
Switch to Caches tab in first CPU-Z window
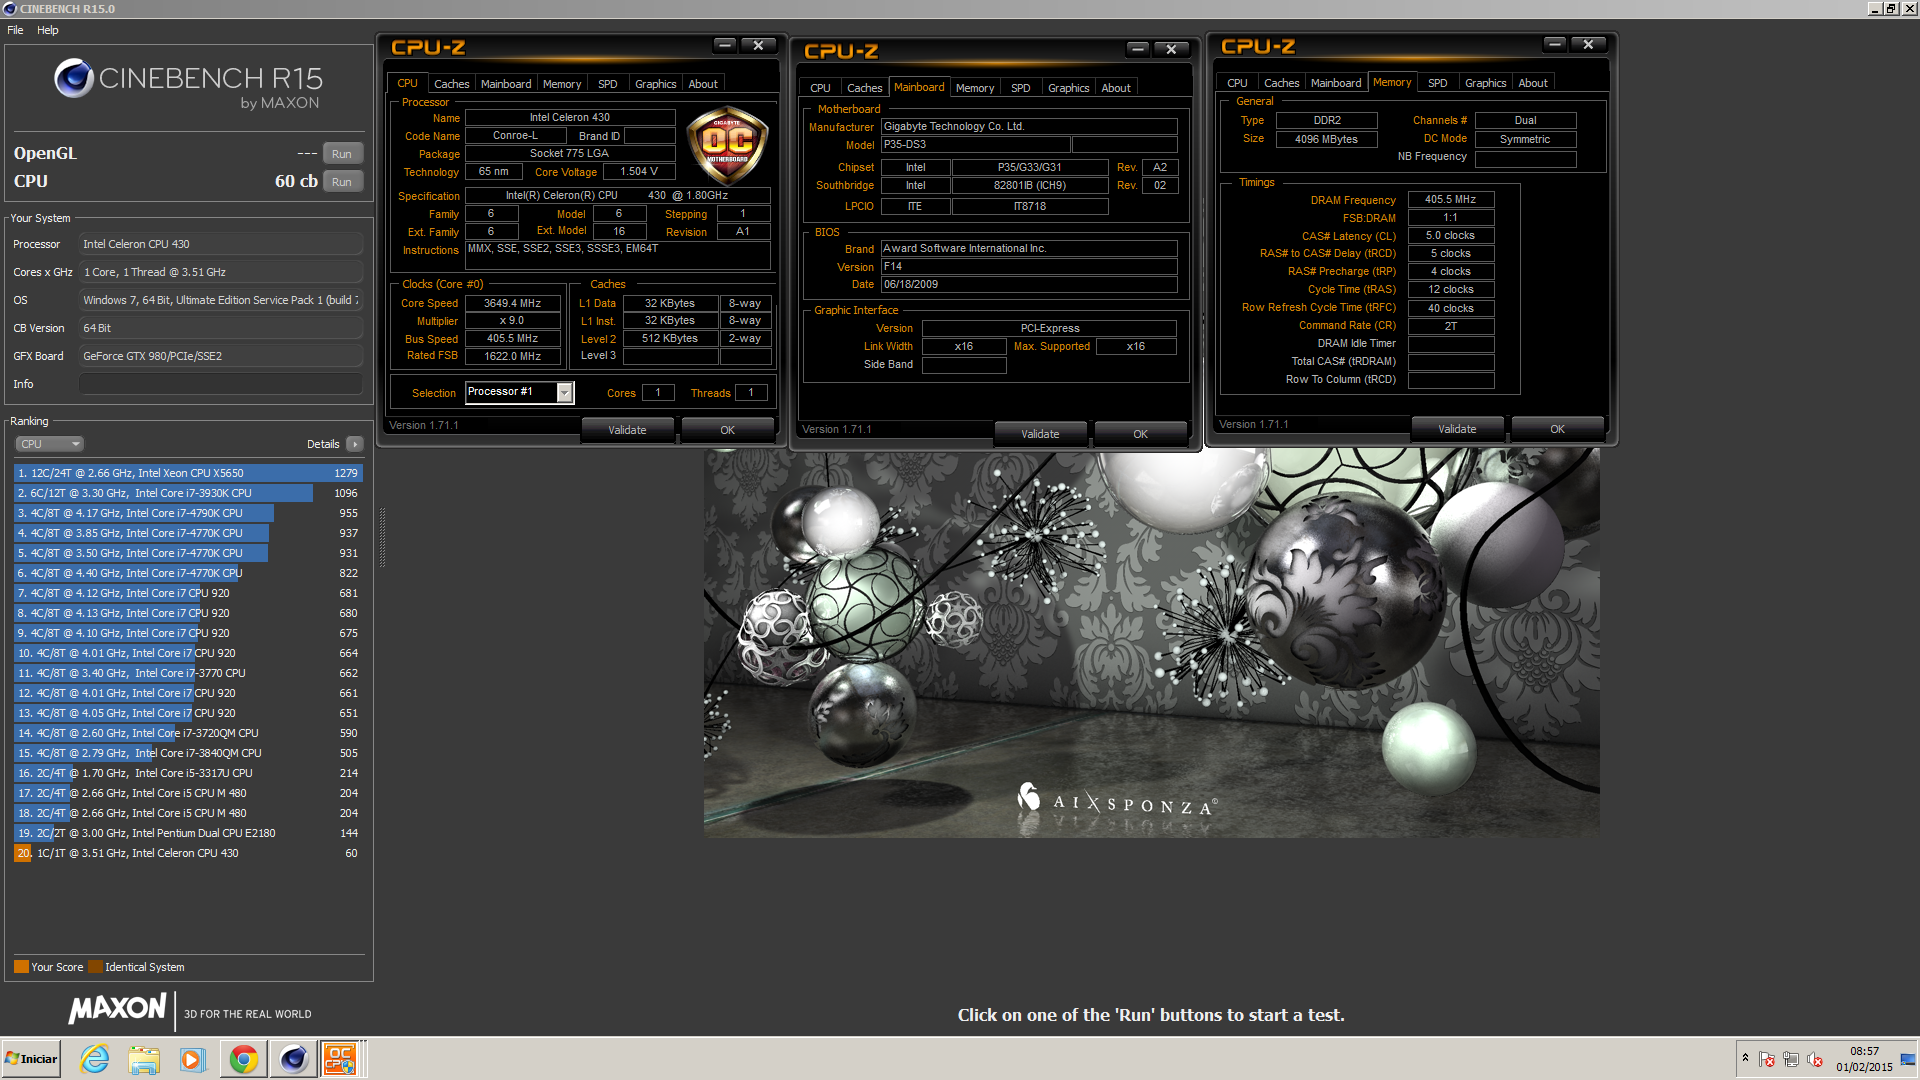[x=451, y=84]
